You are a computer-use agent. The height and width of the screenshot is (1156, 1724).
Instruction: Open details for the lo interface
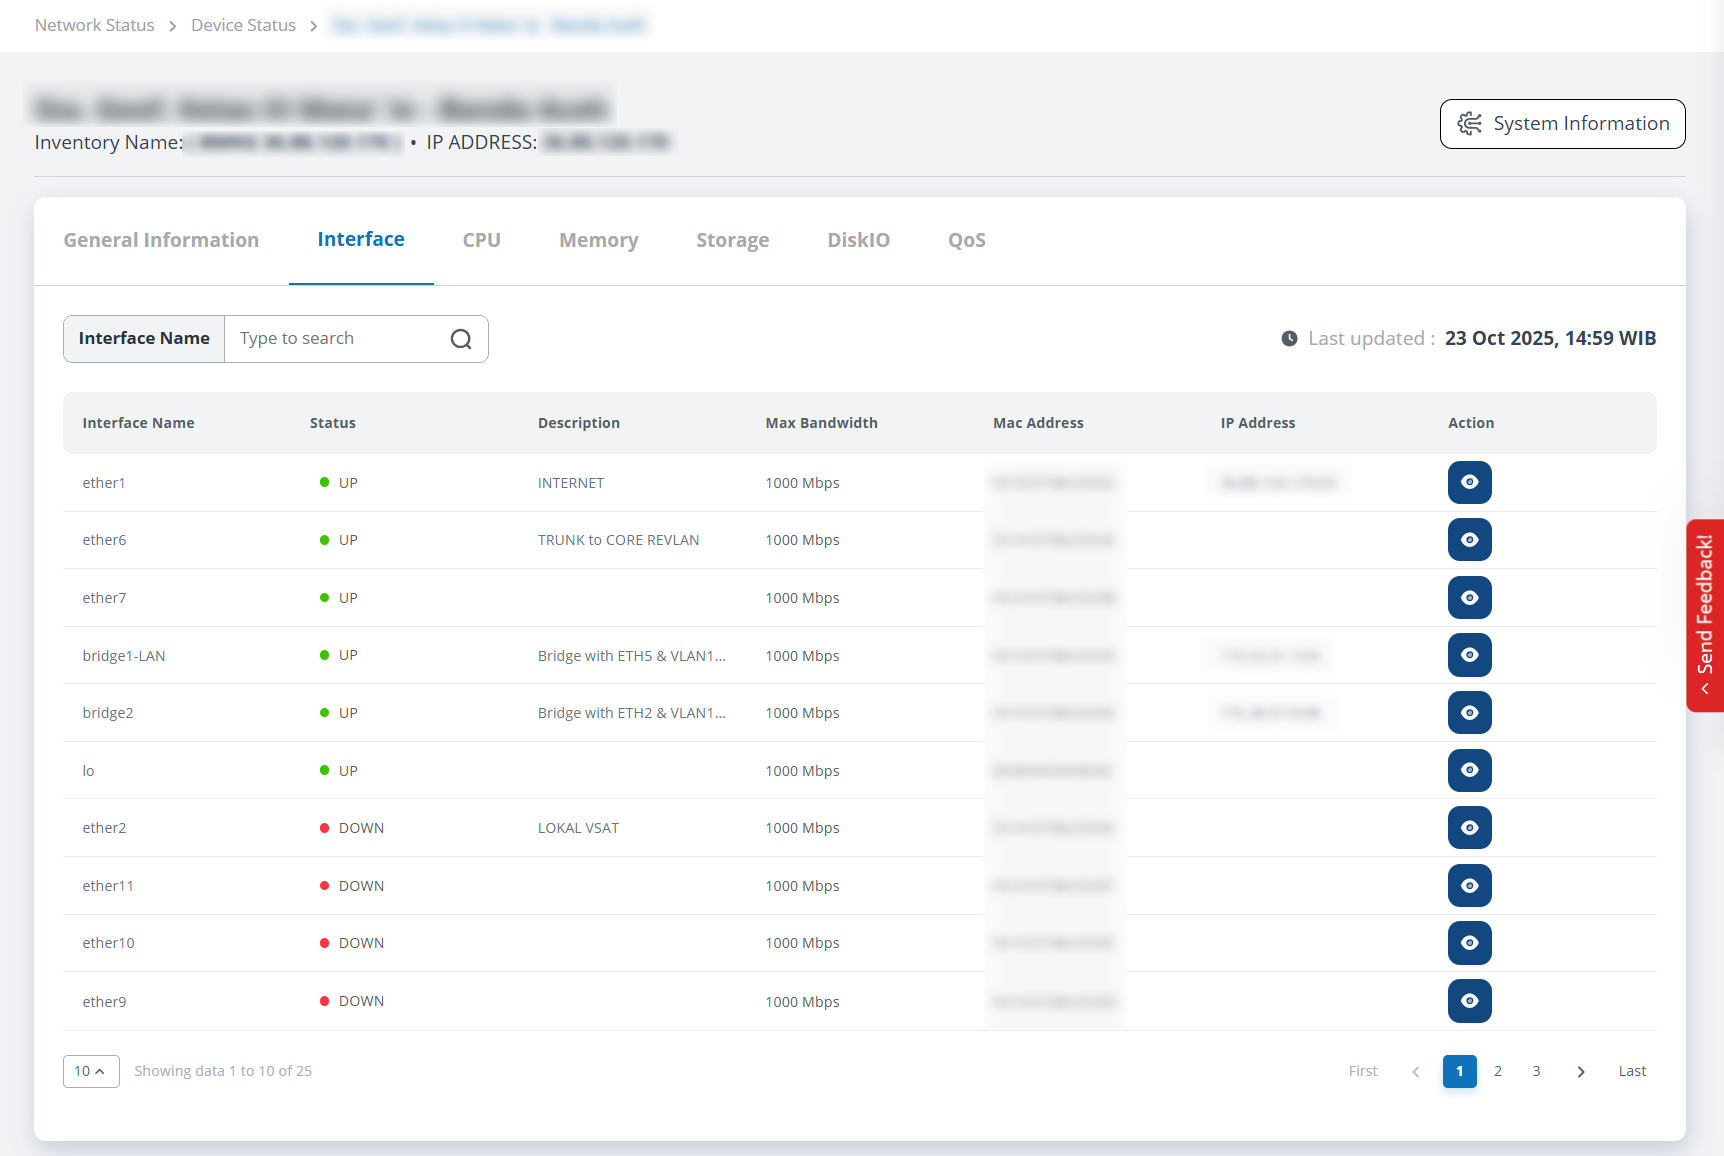click(1469, 770)
